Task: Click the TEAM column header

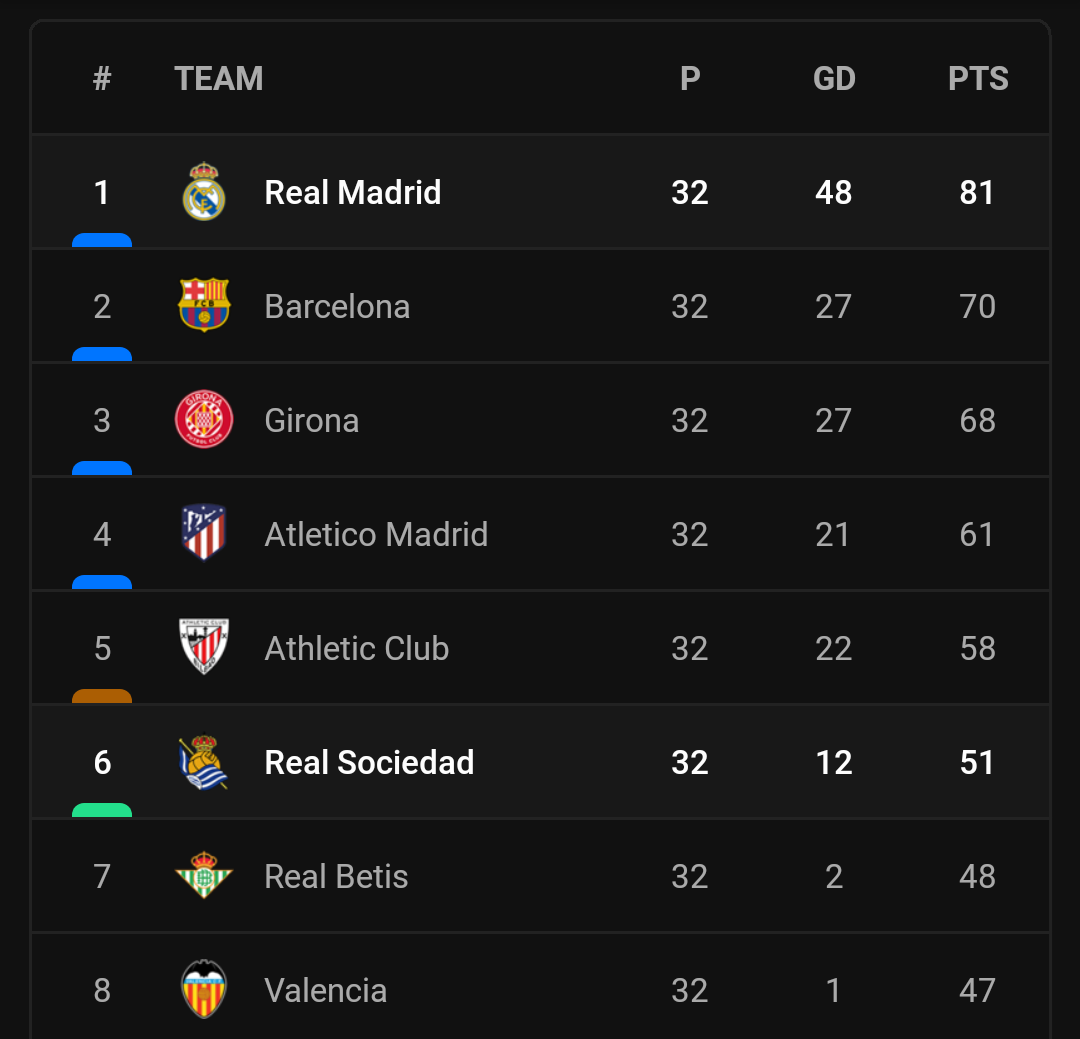Action: point(219,78)
